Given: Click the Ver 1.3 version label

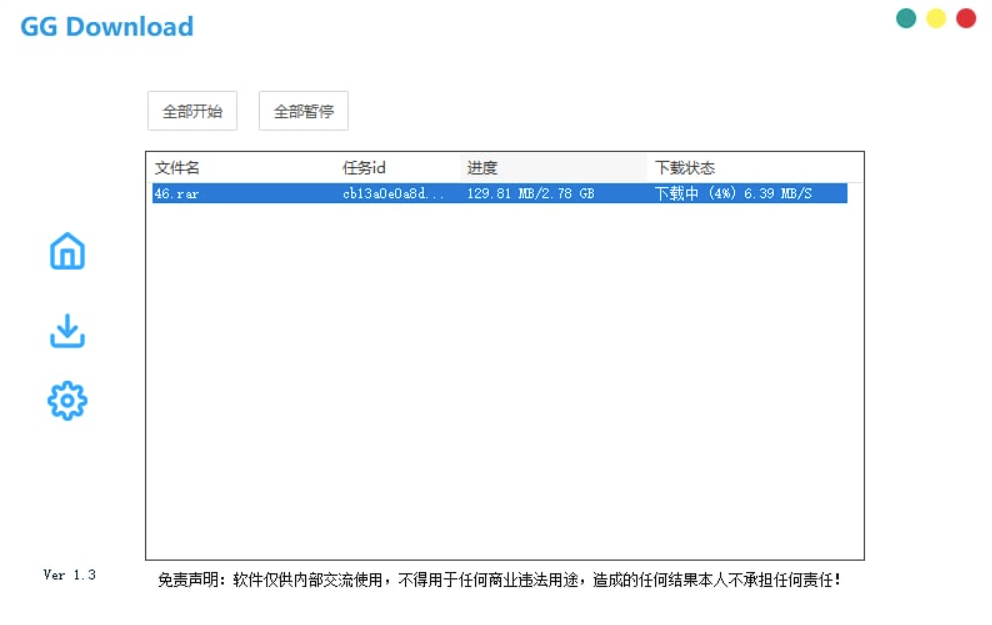Looking at the screenshot, I should click(70, 575).
